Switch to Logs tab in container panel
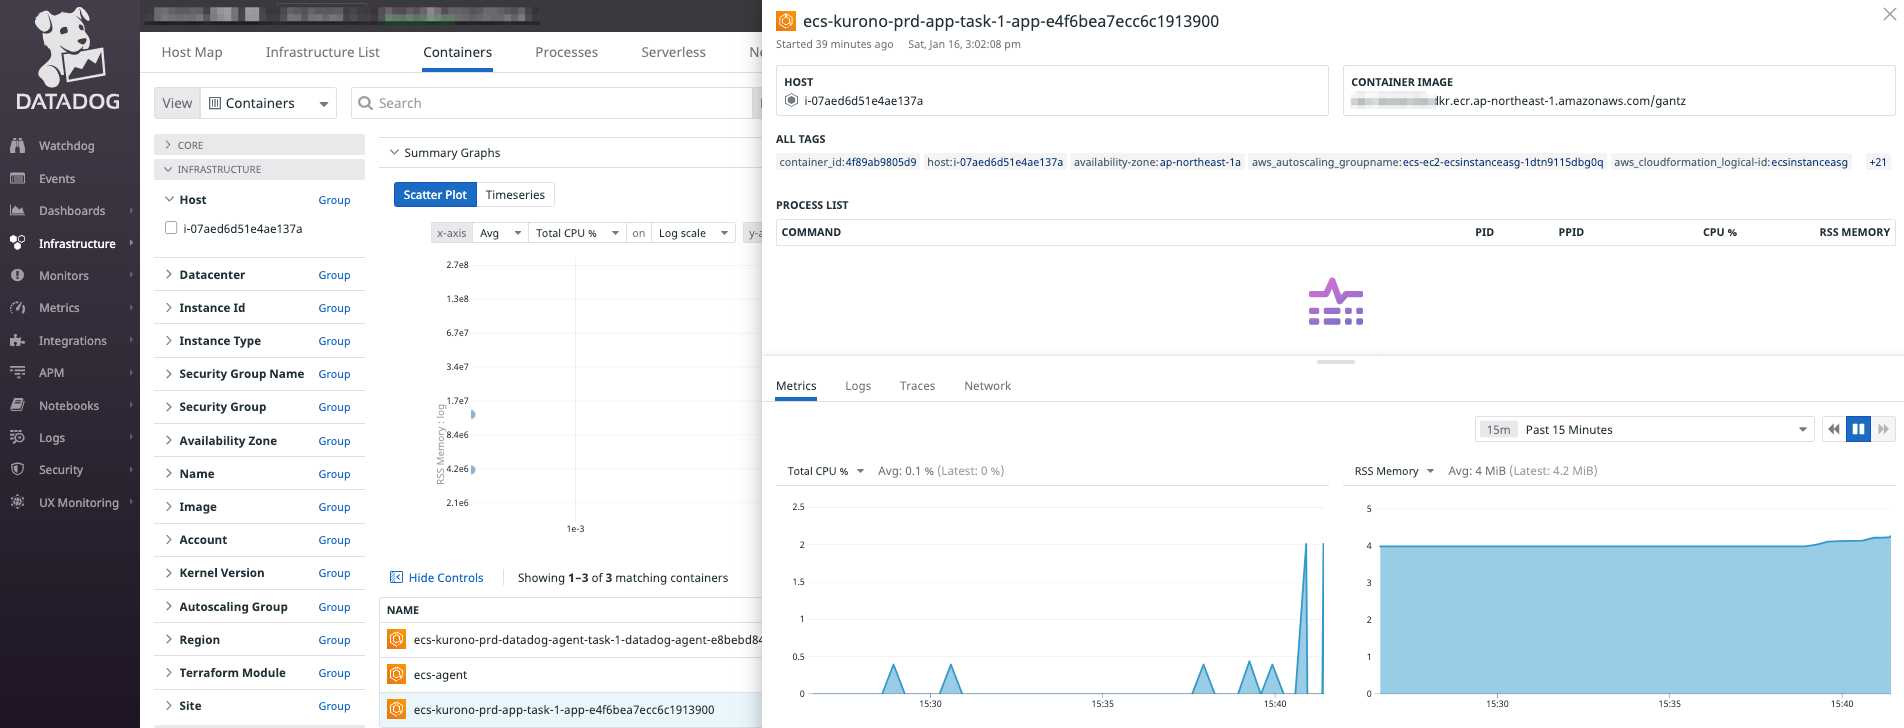1904x728 pixels. 858,386
